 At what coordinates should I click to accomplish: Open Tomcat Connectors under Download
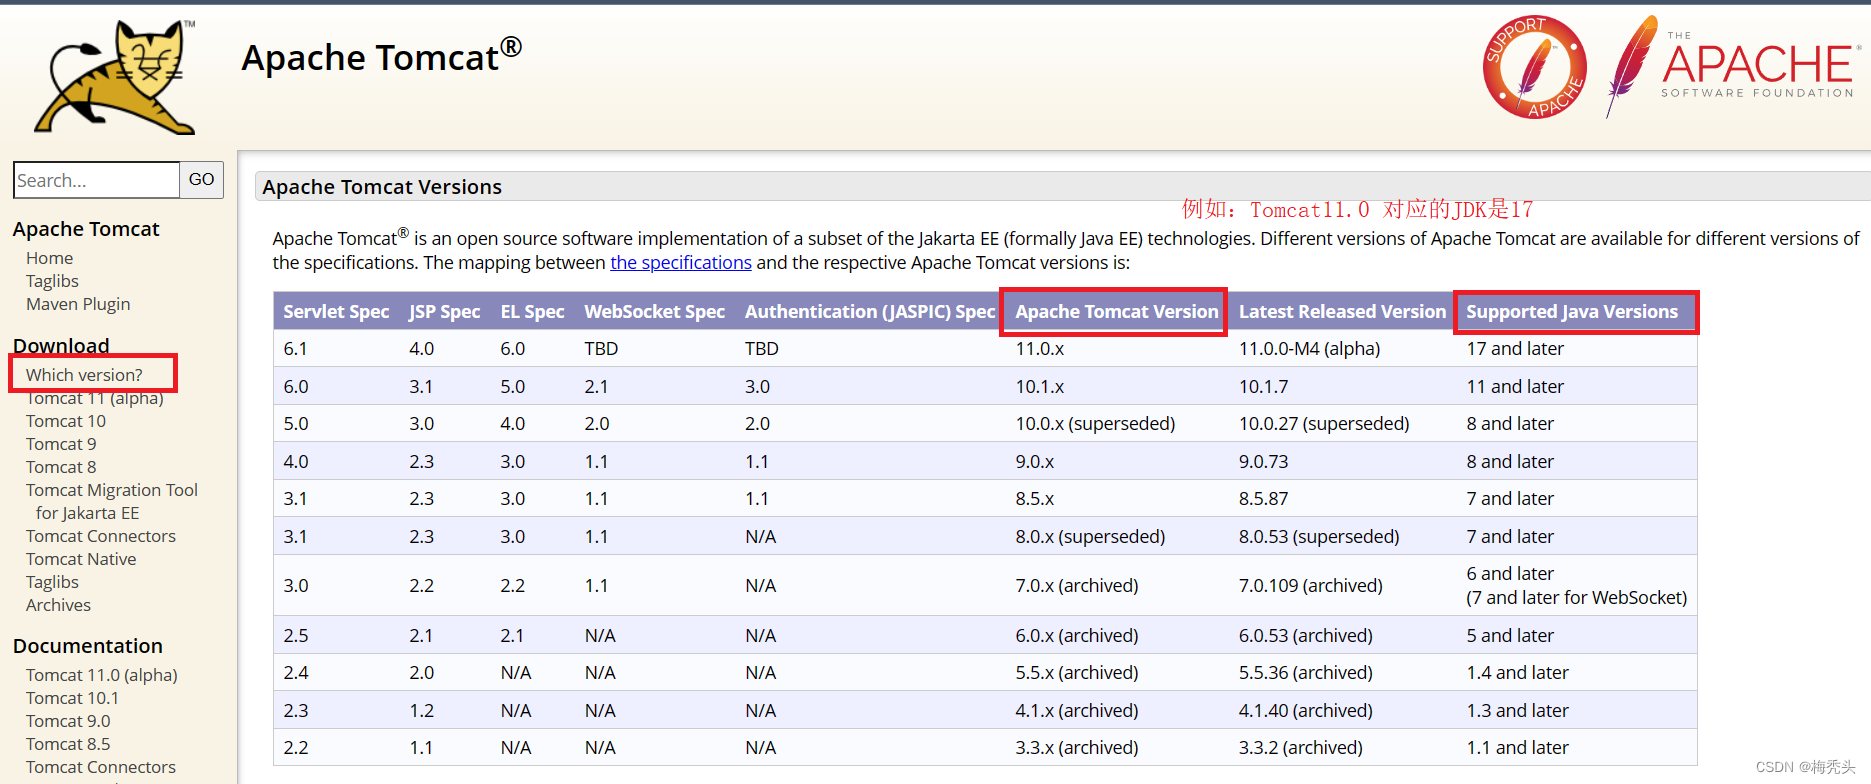click(x=101, y=536)
